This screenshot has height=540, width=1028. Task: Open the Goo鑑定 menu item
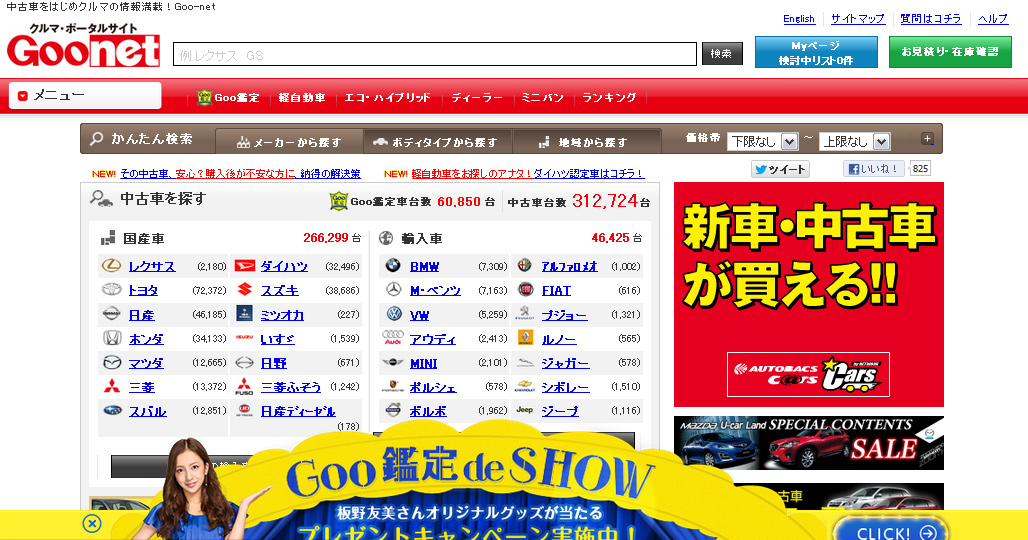click(x=228, y=98)
